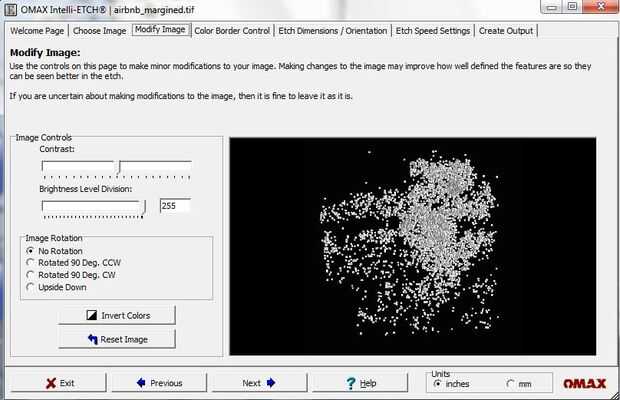Click the Exit button
This screenshot has height=400, width=620.
tap(59, 383)
